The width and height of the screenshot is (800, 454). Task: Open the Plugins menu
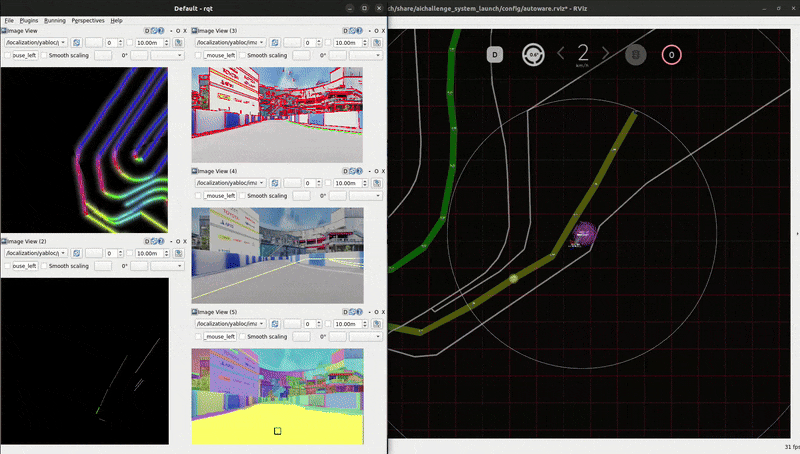tap(29, 20)
